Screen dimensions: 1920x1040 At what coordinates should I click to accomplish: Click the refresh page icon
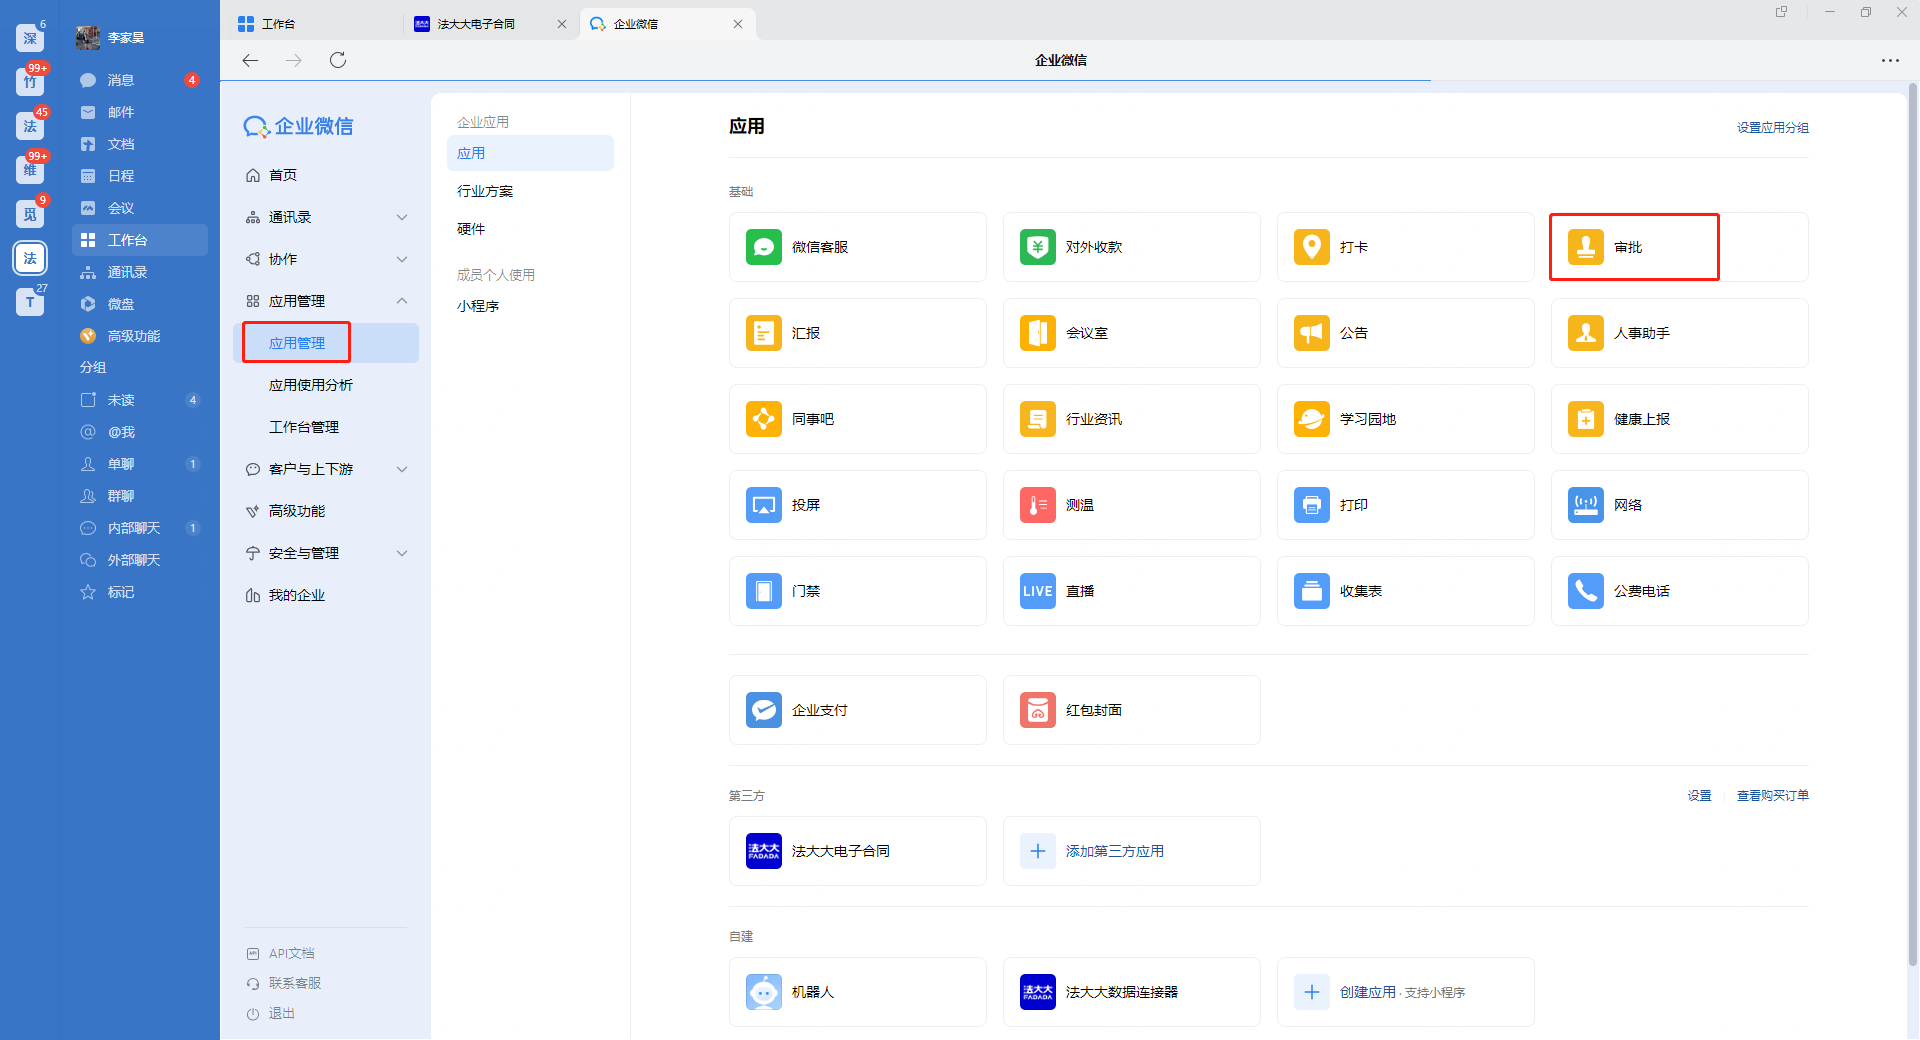tap(338, 61)
